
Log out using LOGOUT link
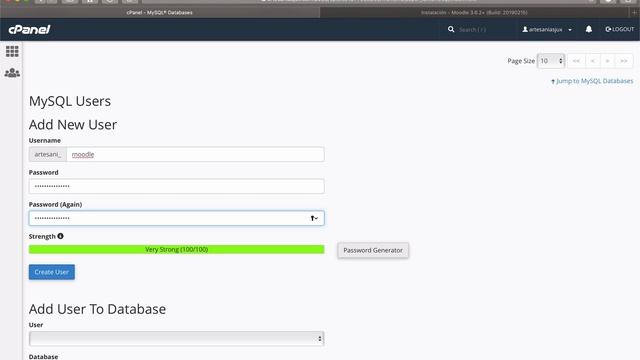coord(620,29)
